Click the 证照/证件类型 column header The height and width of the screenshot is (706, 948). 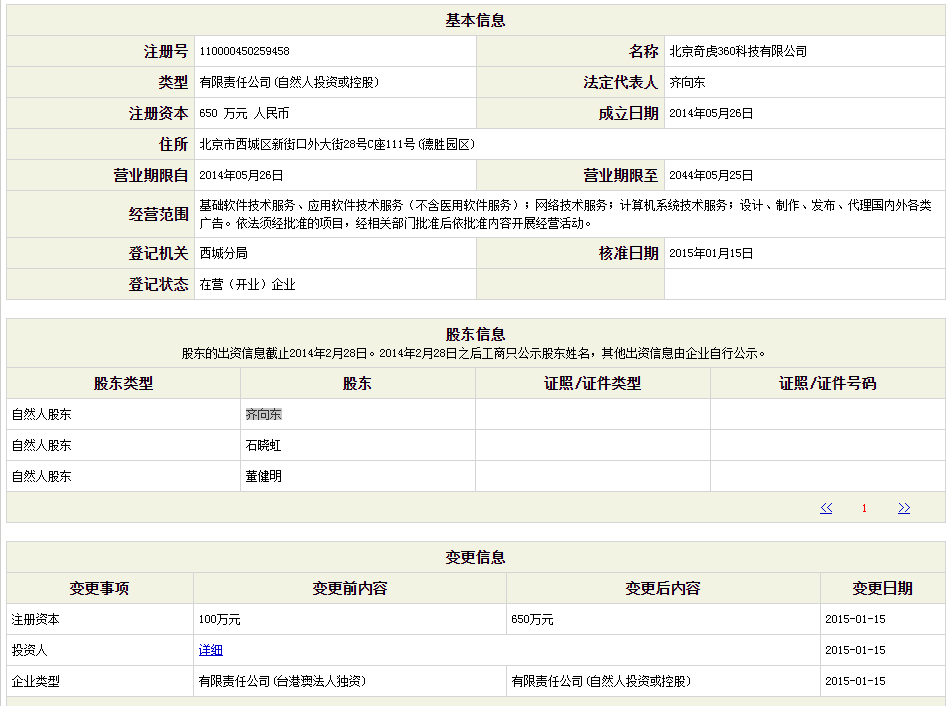592,383
